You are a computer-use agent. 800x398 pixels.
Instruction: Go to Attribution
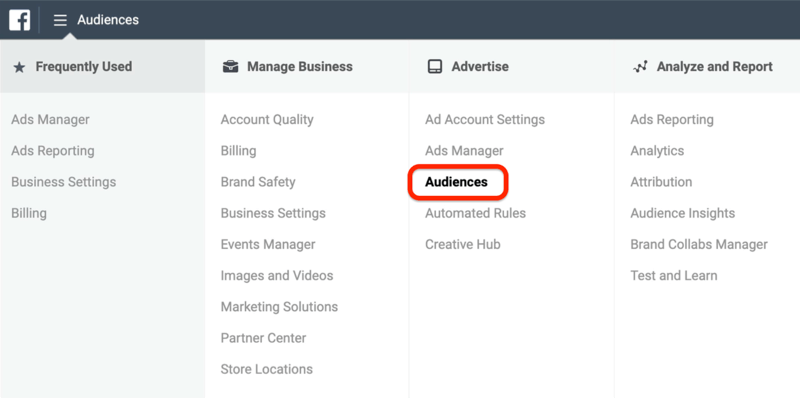click(x=661, y=182)
